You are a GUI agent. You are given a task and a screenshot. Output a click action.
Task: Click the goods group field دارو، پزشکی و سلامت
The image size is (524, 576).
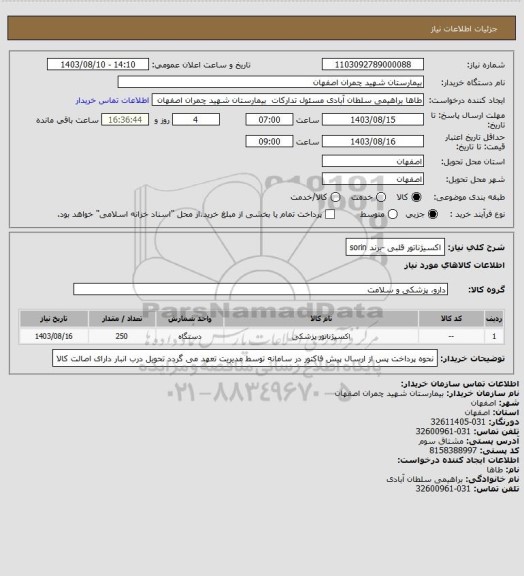pos(260,289)
